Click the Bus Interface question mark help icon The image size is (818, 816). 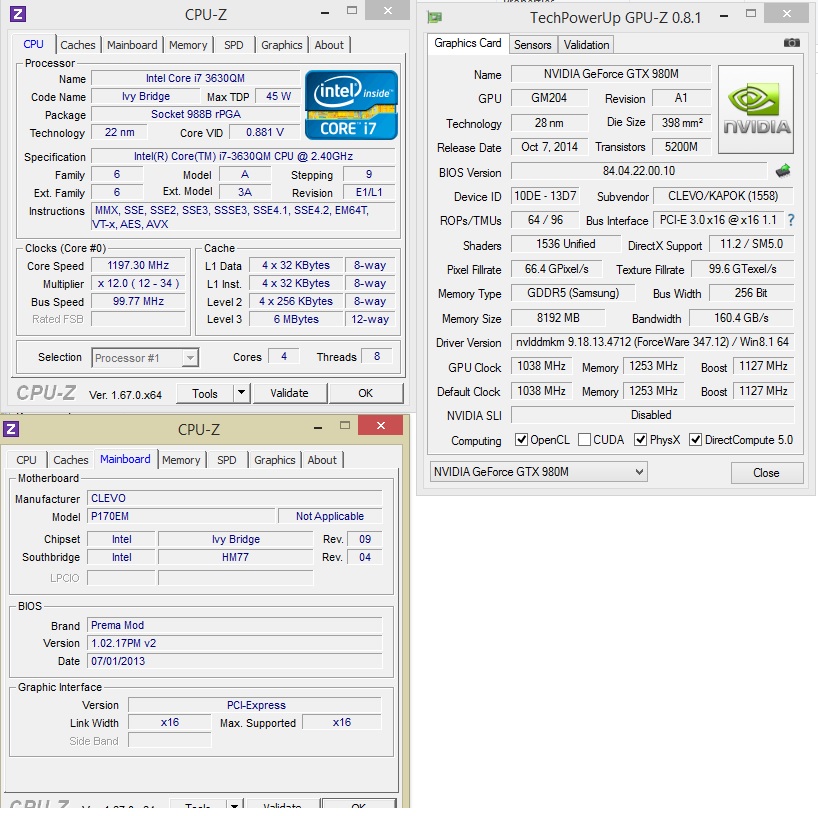(x=791, y=220)
